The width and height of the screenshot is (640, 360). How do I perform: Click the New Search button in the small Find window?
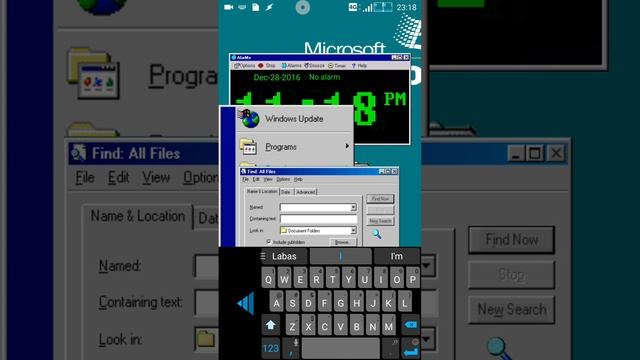coord(380,221)
